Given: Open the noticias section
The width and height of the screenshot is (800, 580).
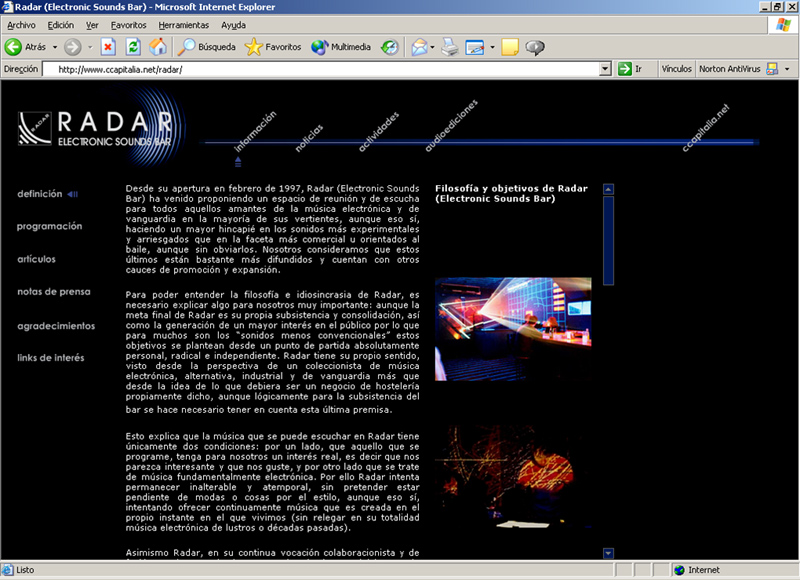Looking at the screenshot, I should pos(309,138).
